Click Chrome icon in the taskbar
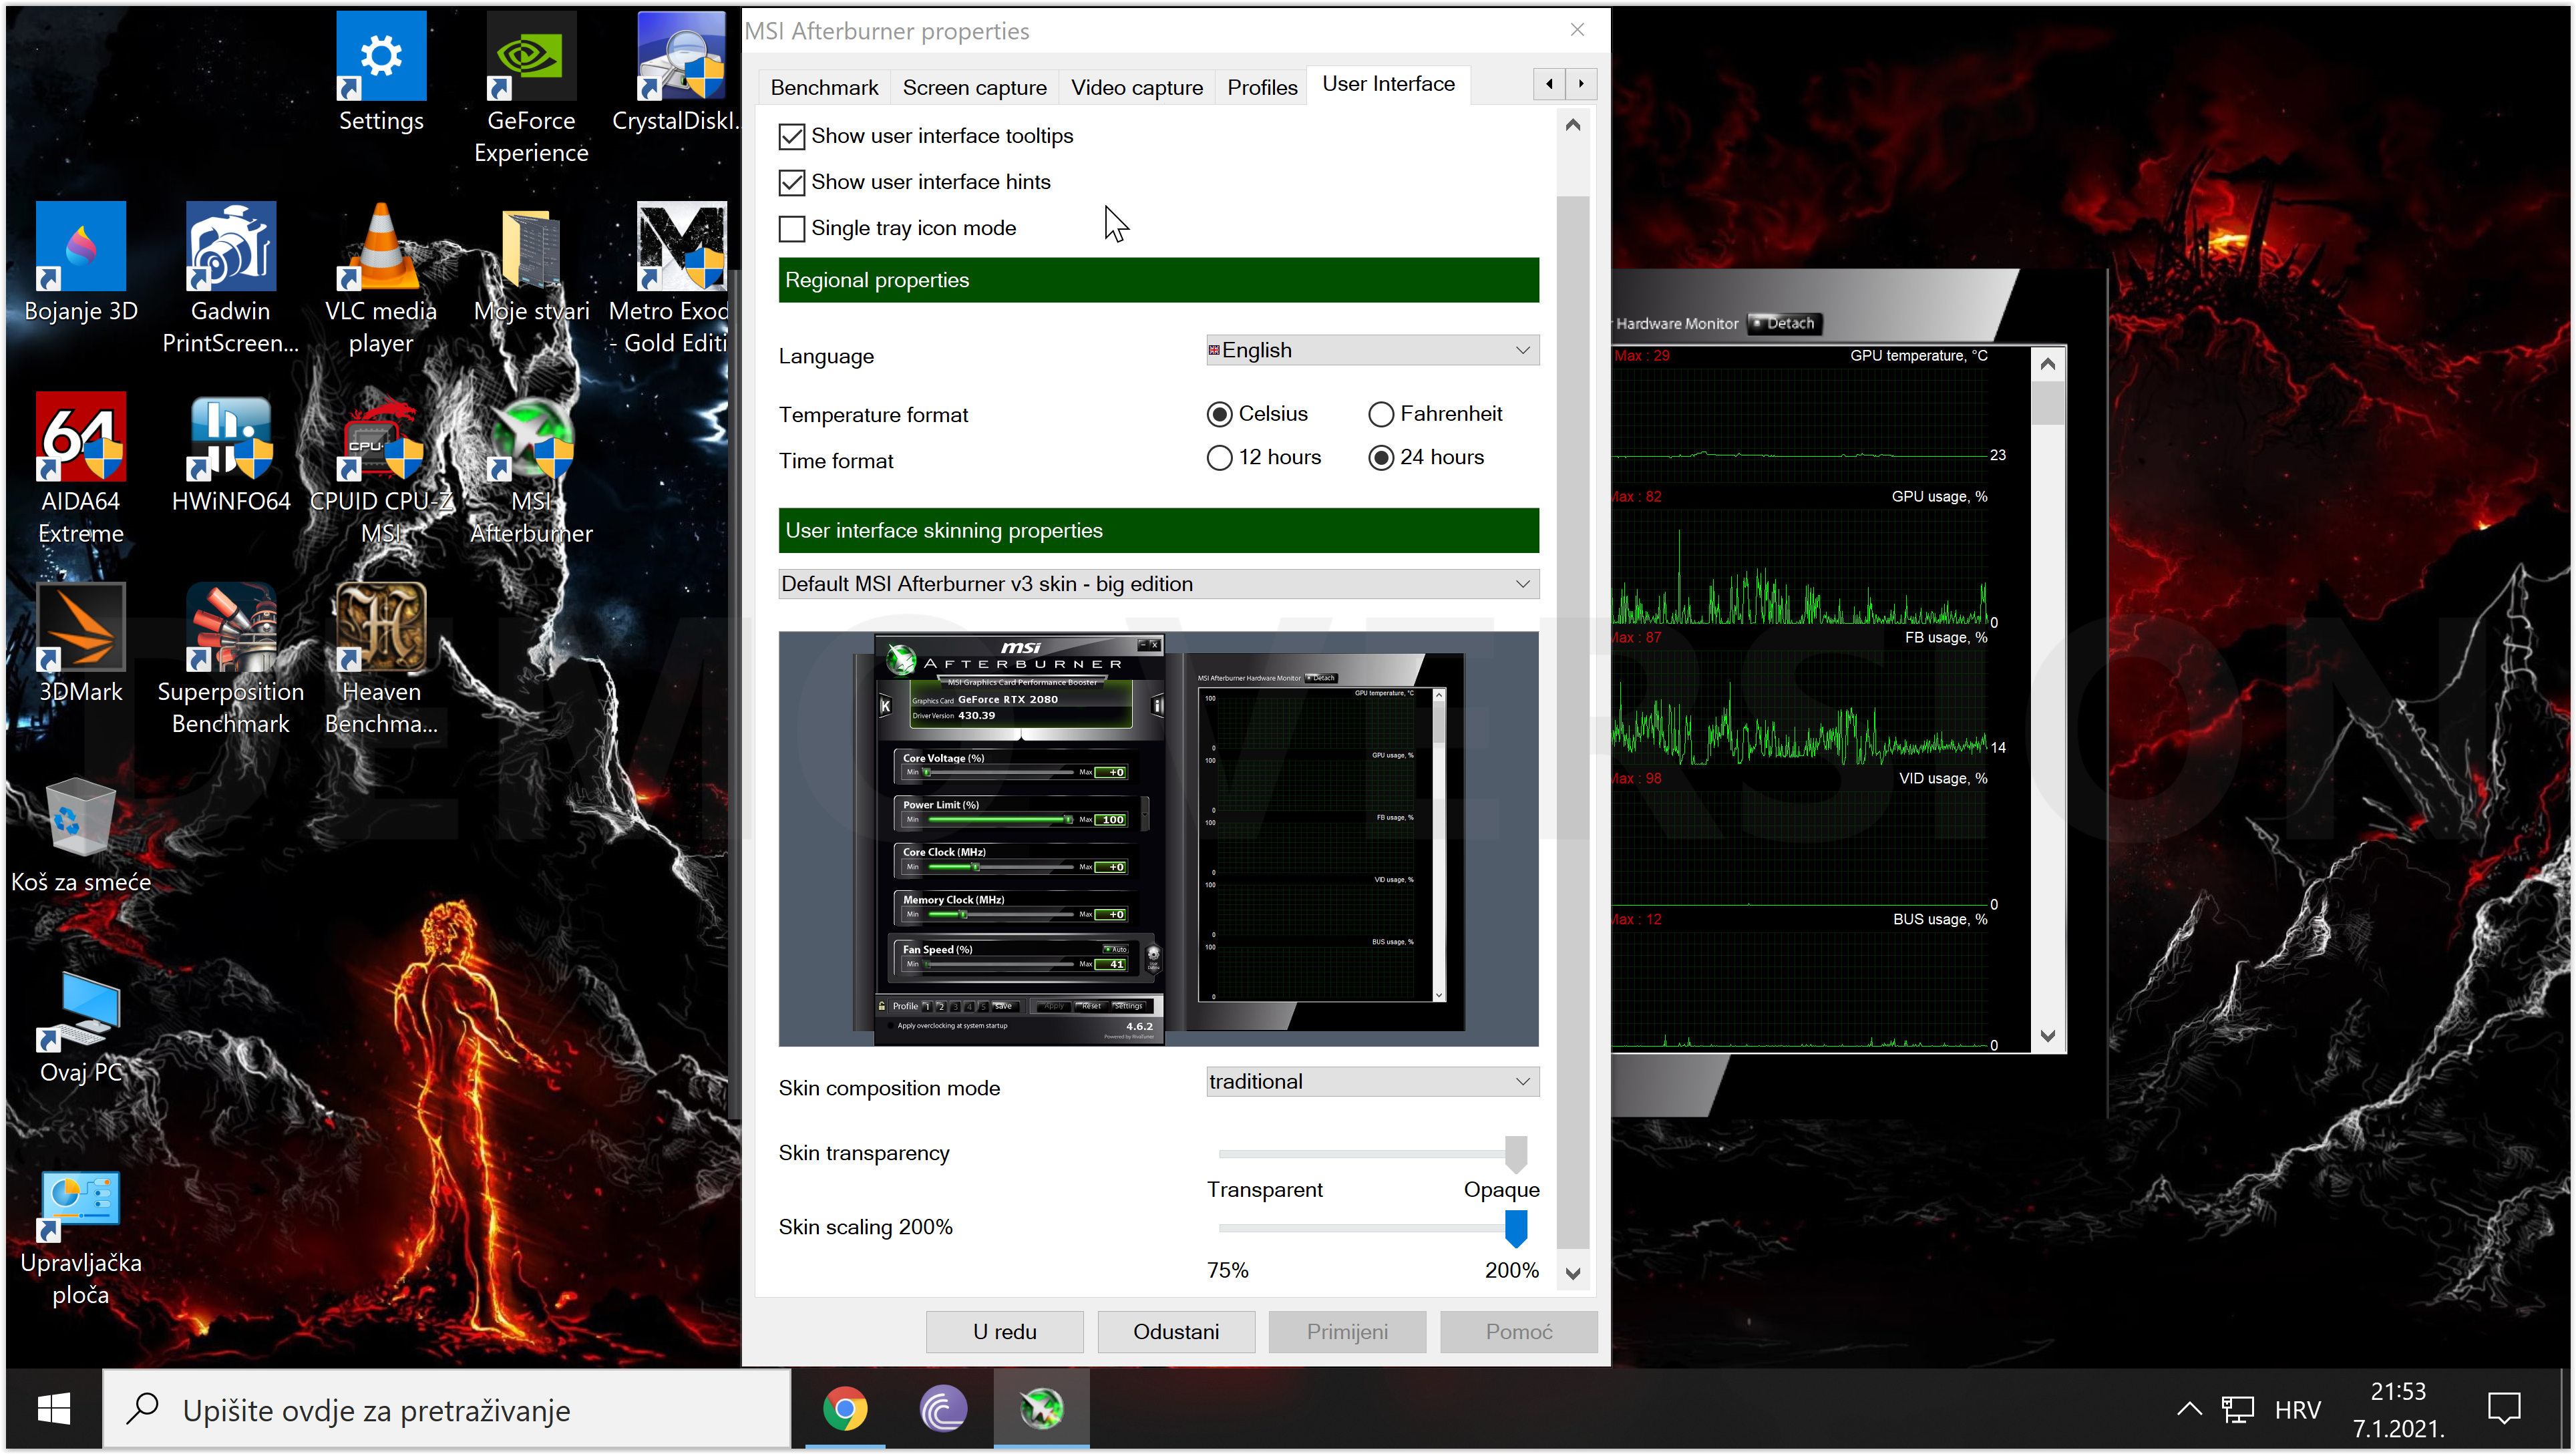The width and height of the screenshot is (2576, 1454). [x=845, y=1409]
